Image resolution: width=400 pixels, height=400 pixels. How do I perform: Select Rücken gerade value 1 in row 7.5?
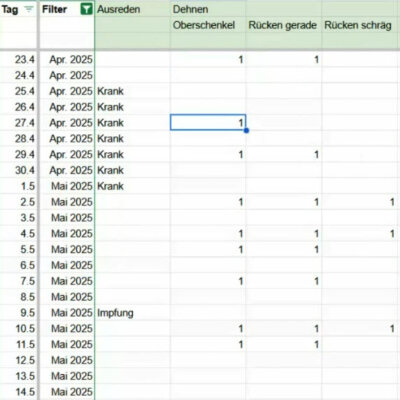(284, 281)
